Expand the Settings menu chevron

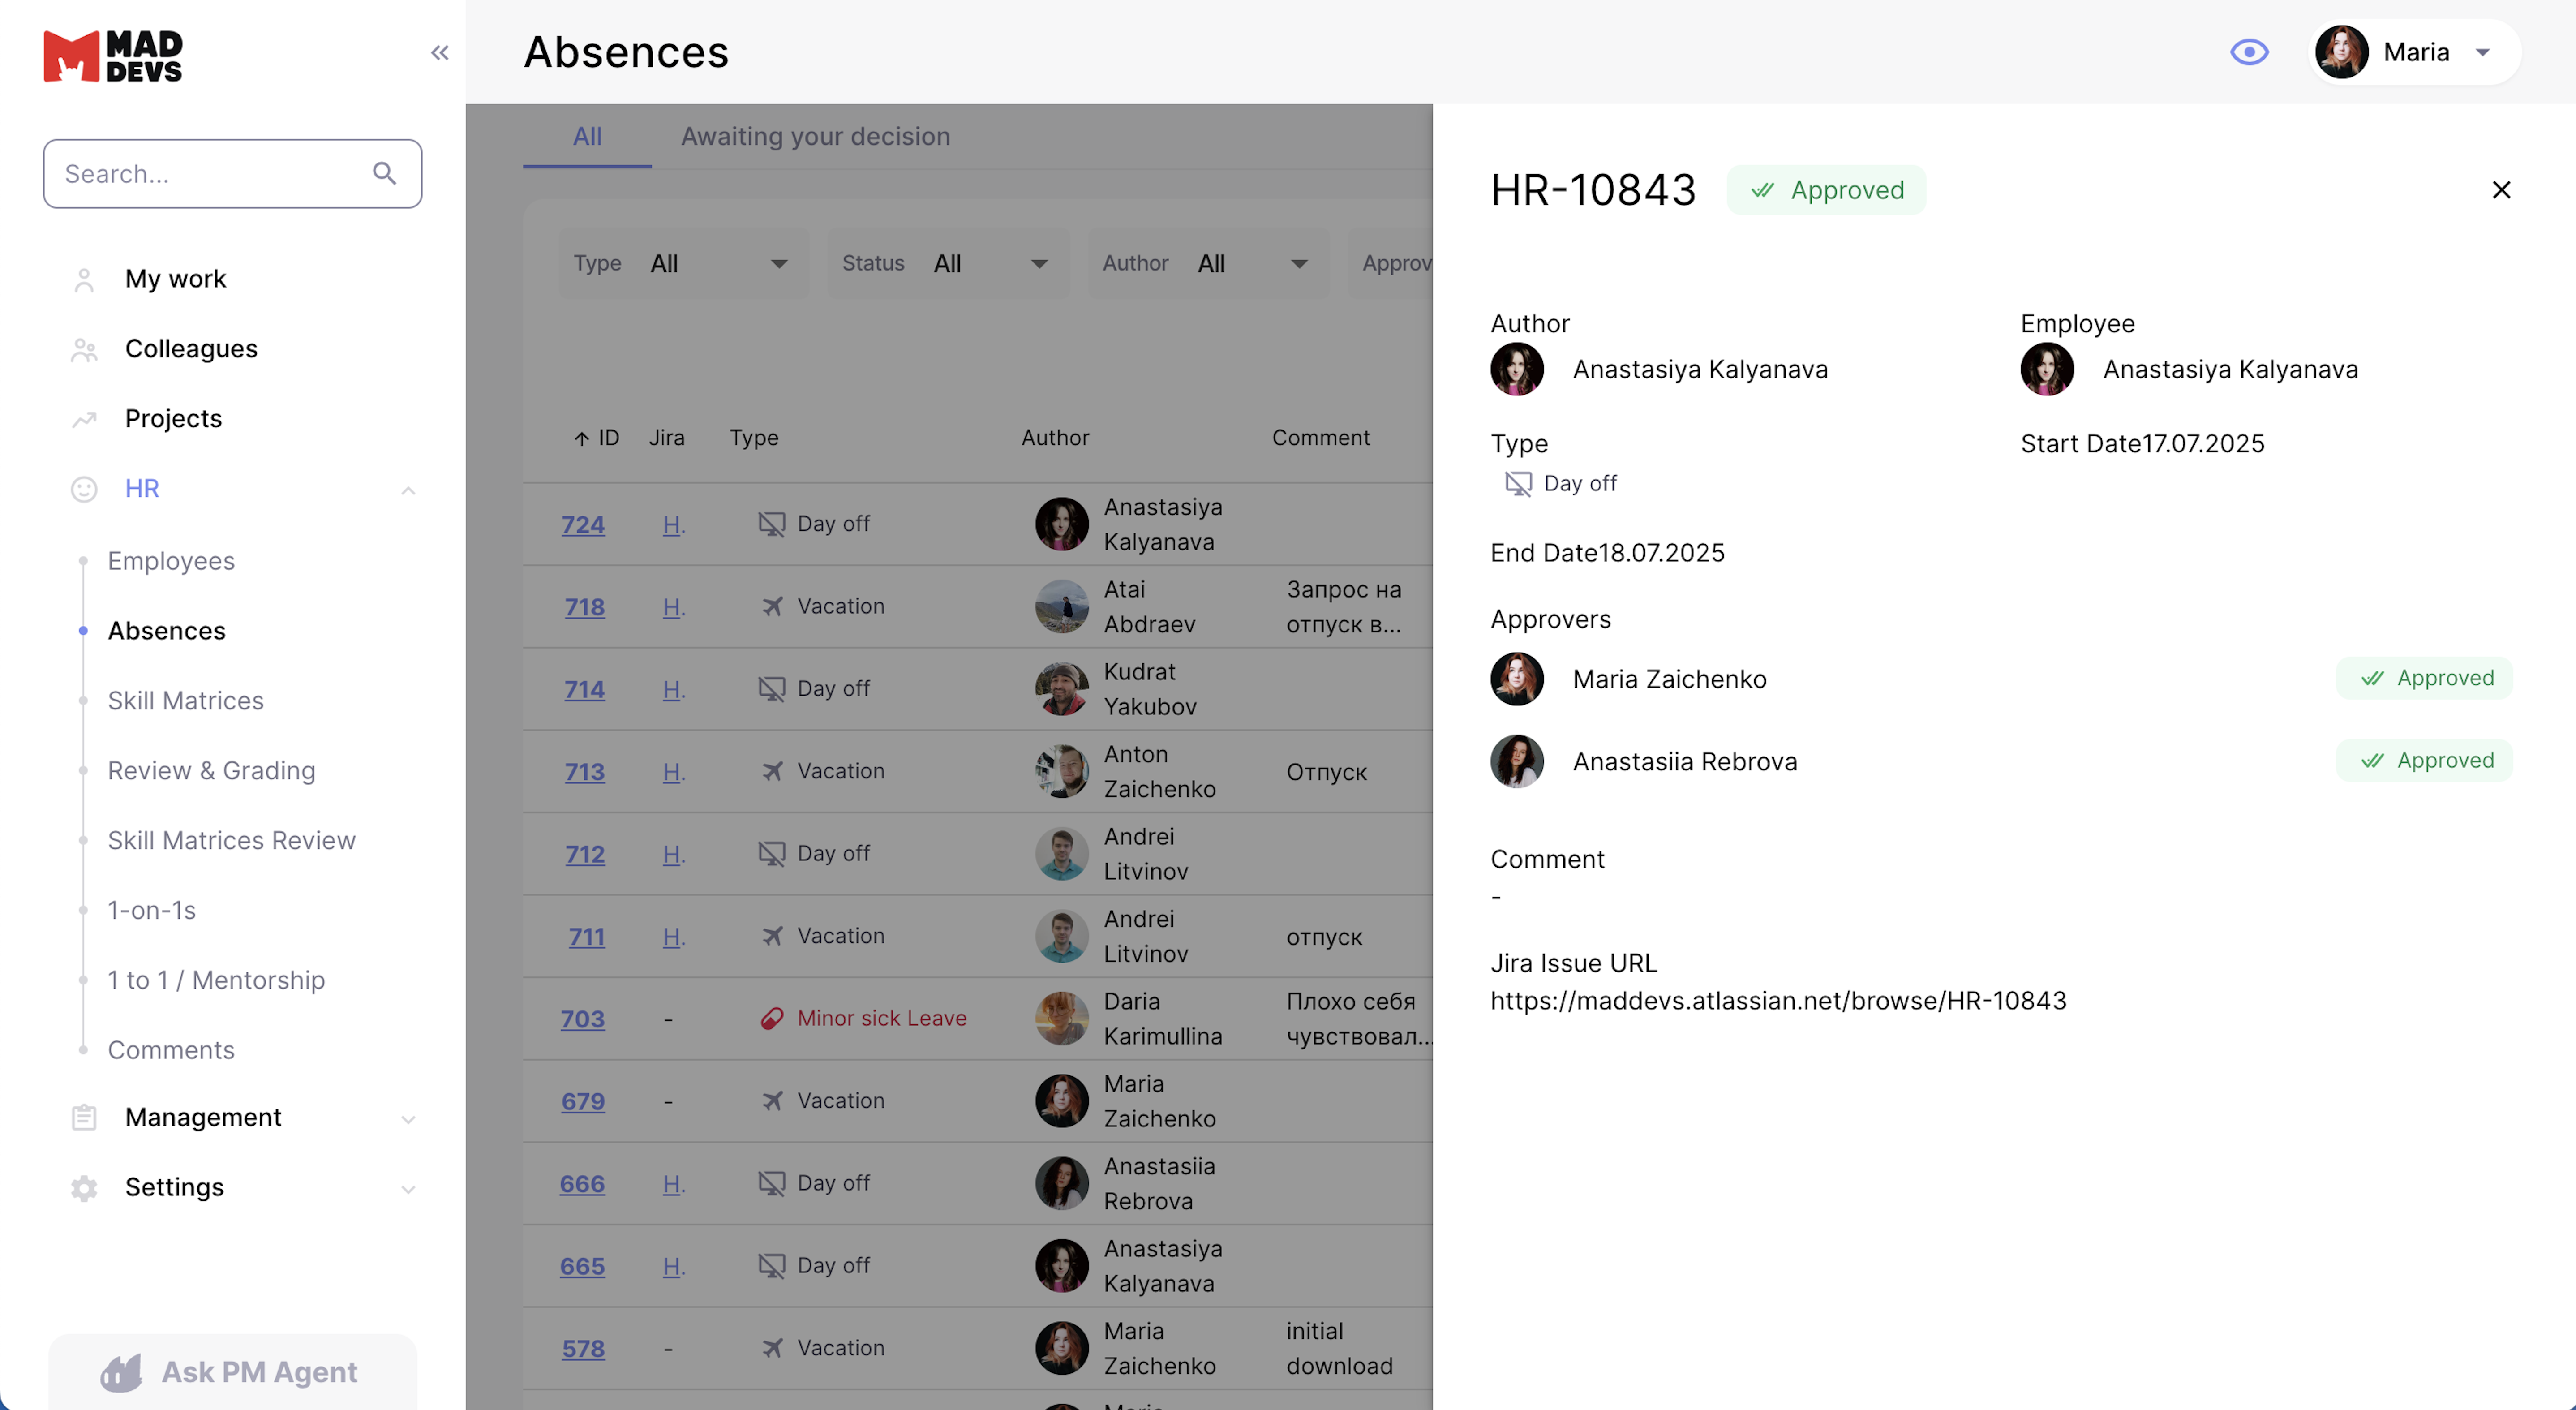tap(408, 1189)
